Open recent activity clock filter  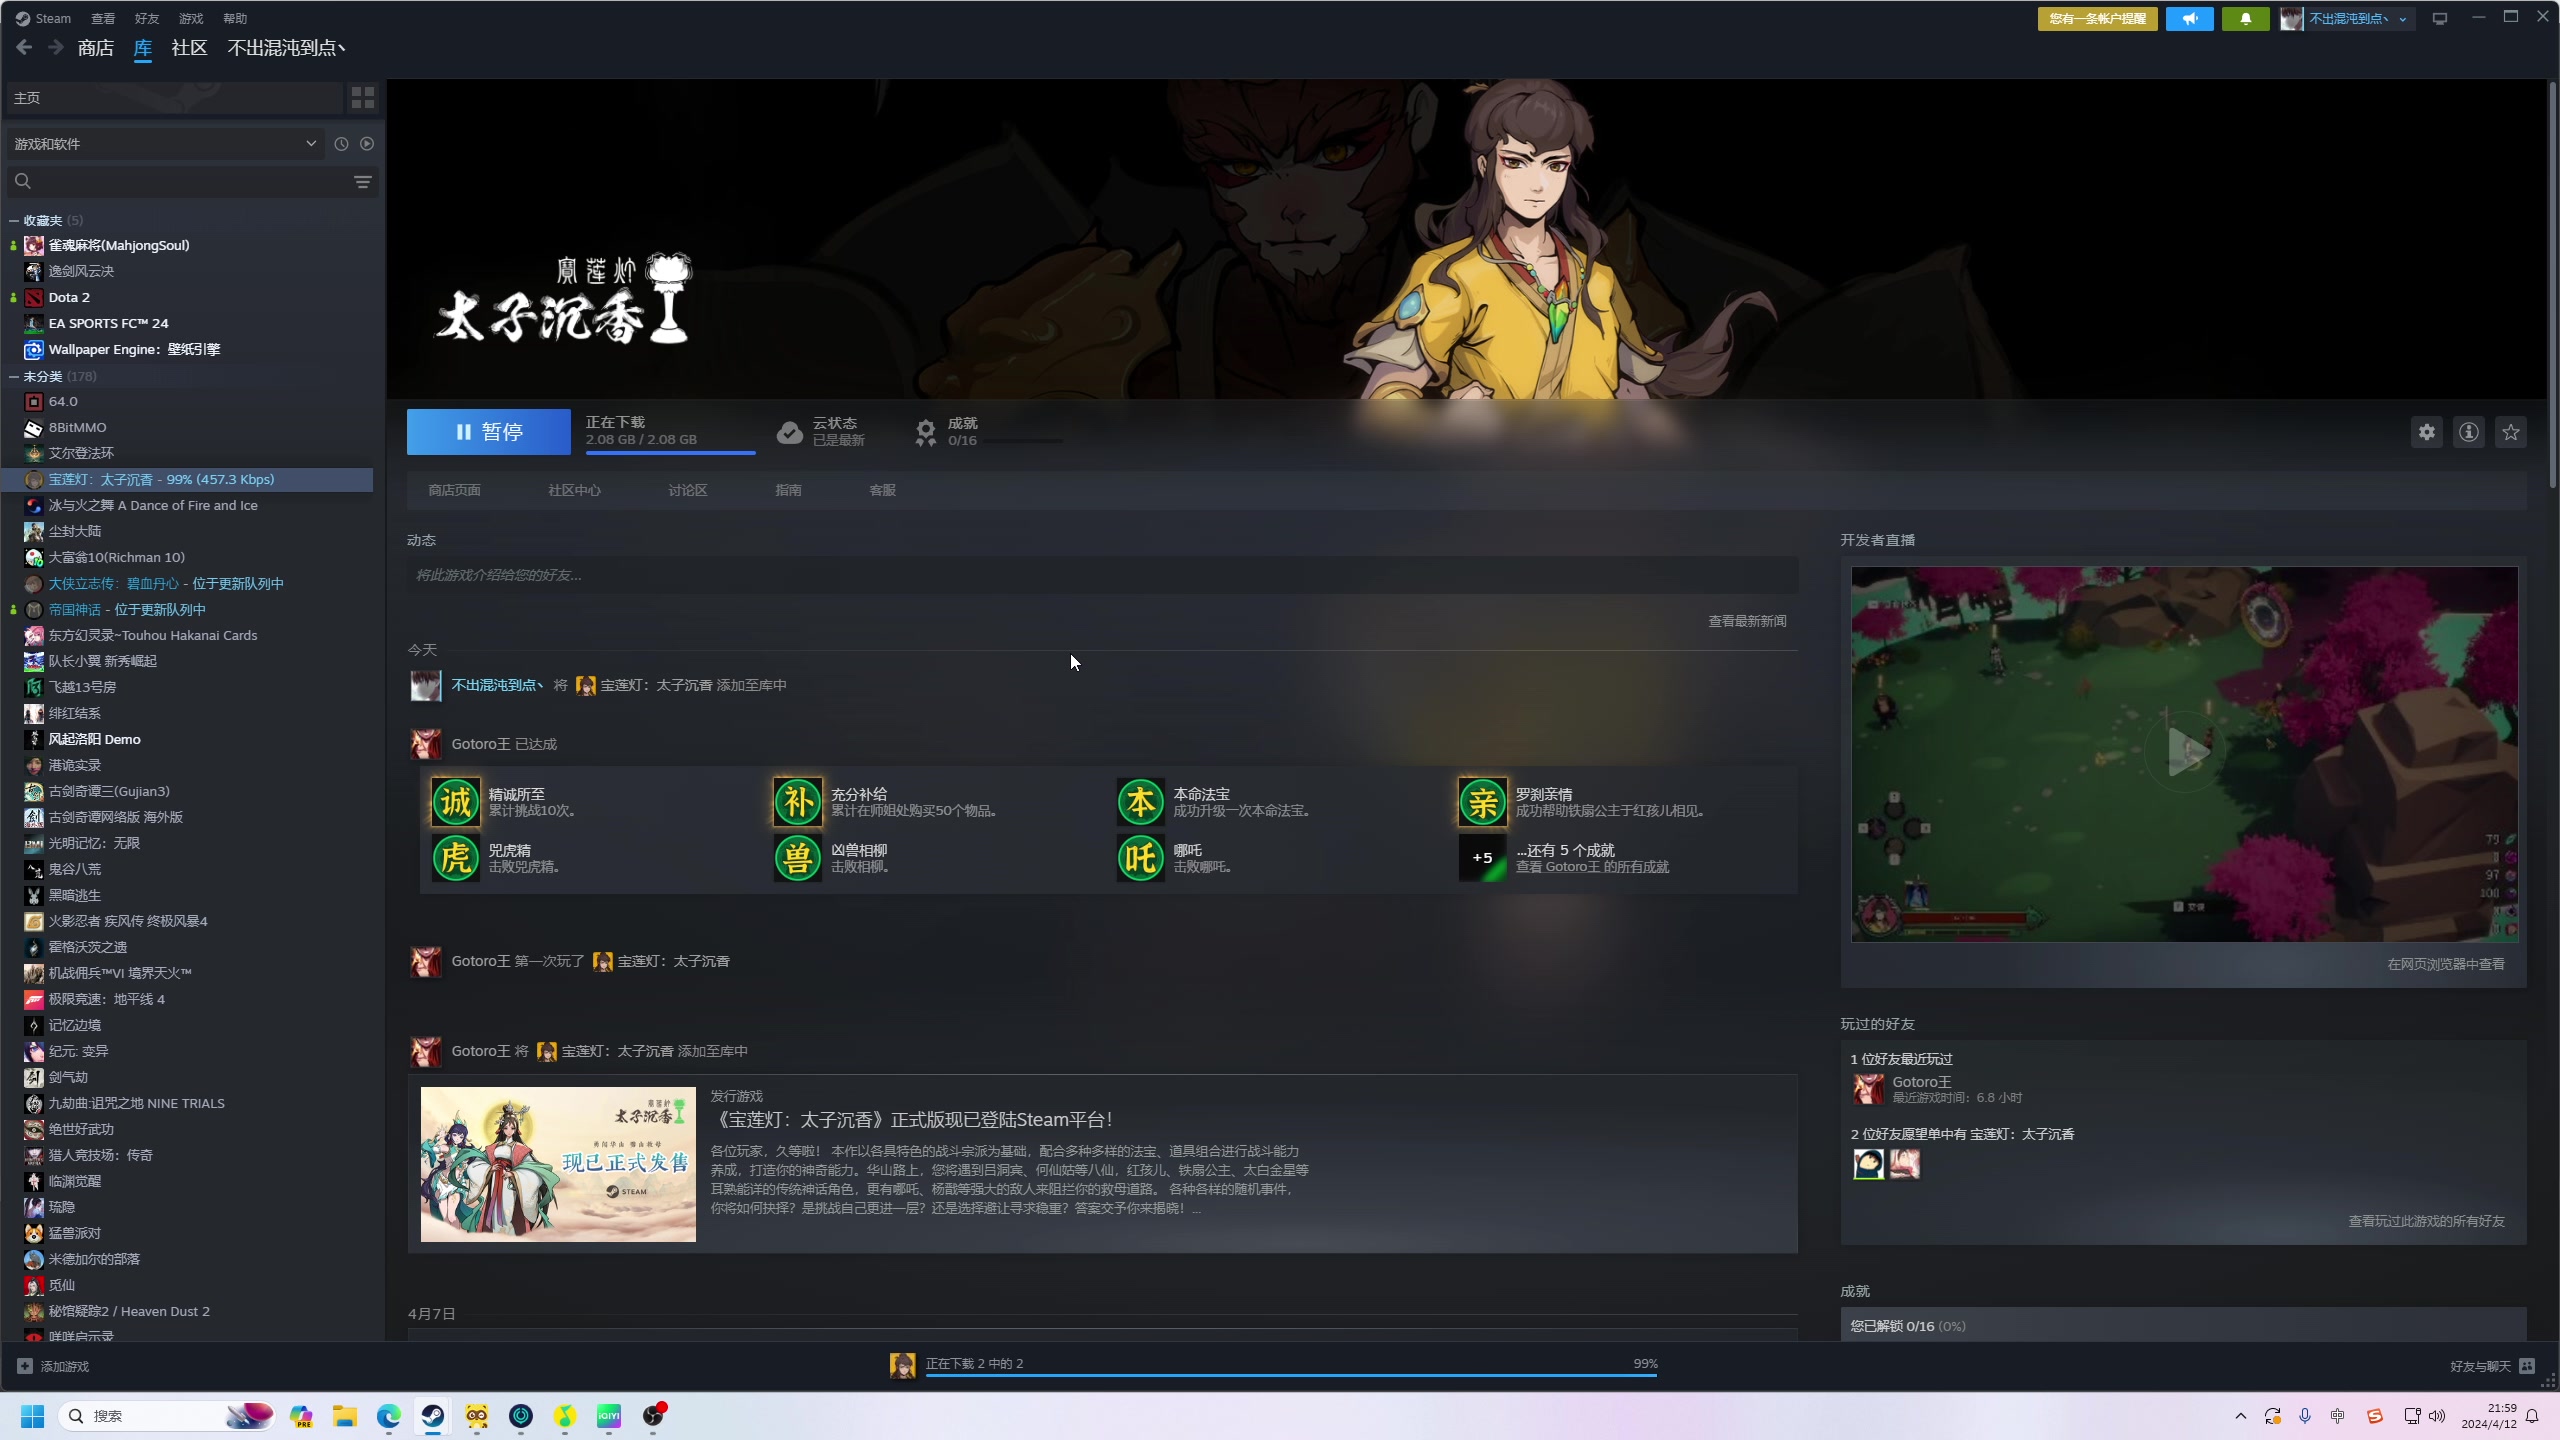pyautogui.click(x=341, y=144)
